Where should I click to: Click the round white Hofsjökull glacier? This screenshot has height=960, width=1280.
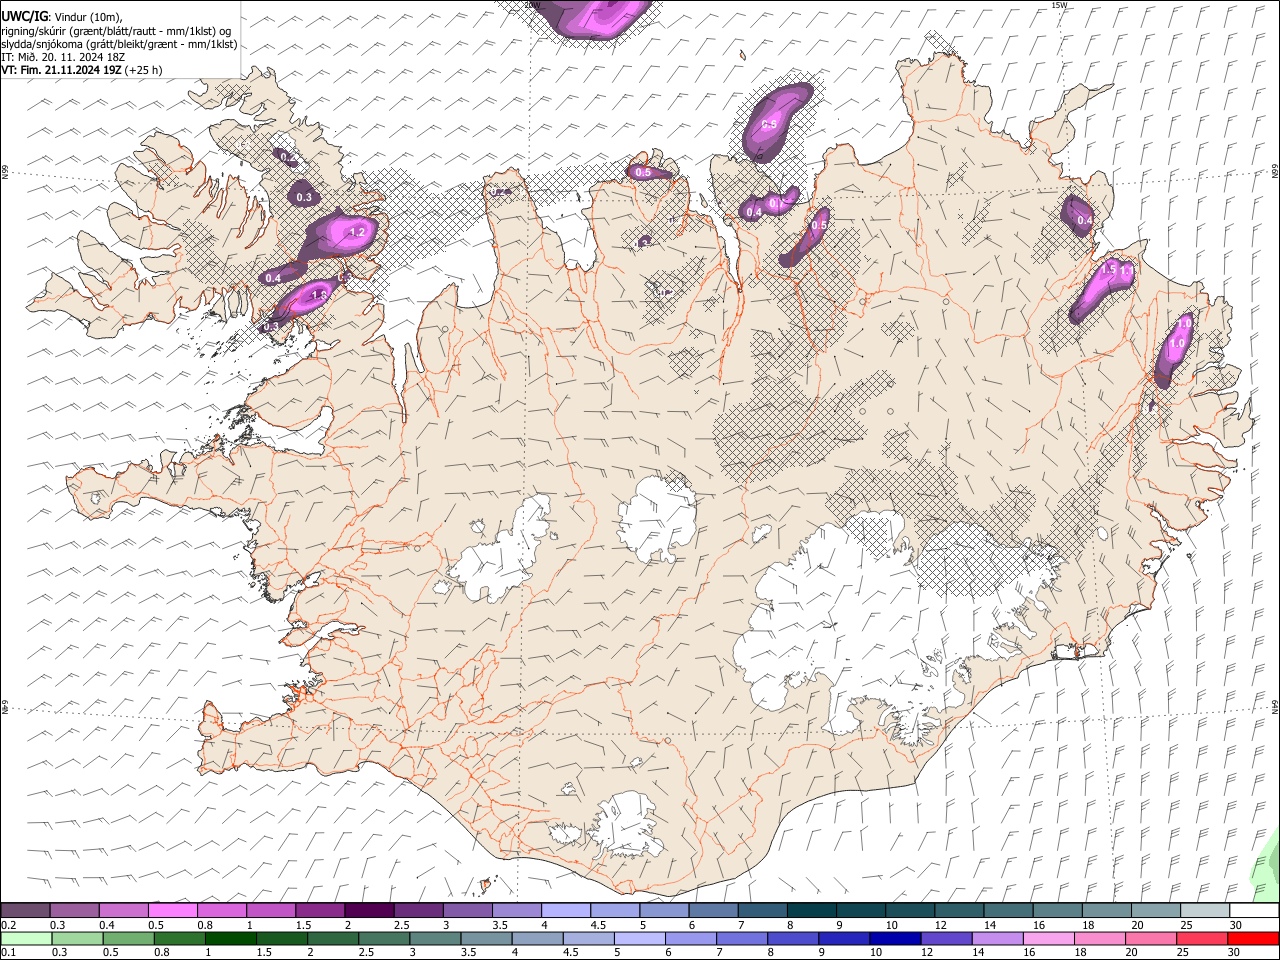[x=658, y=517]
